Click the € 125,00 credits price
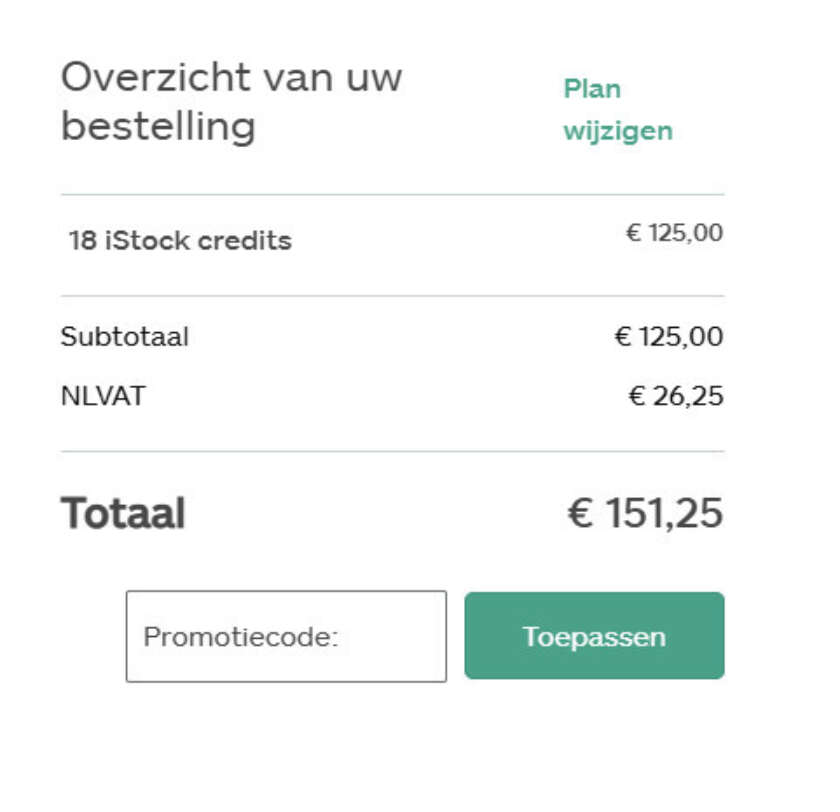 [x=674, y=234]
